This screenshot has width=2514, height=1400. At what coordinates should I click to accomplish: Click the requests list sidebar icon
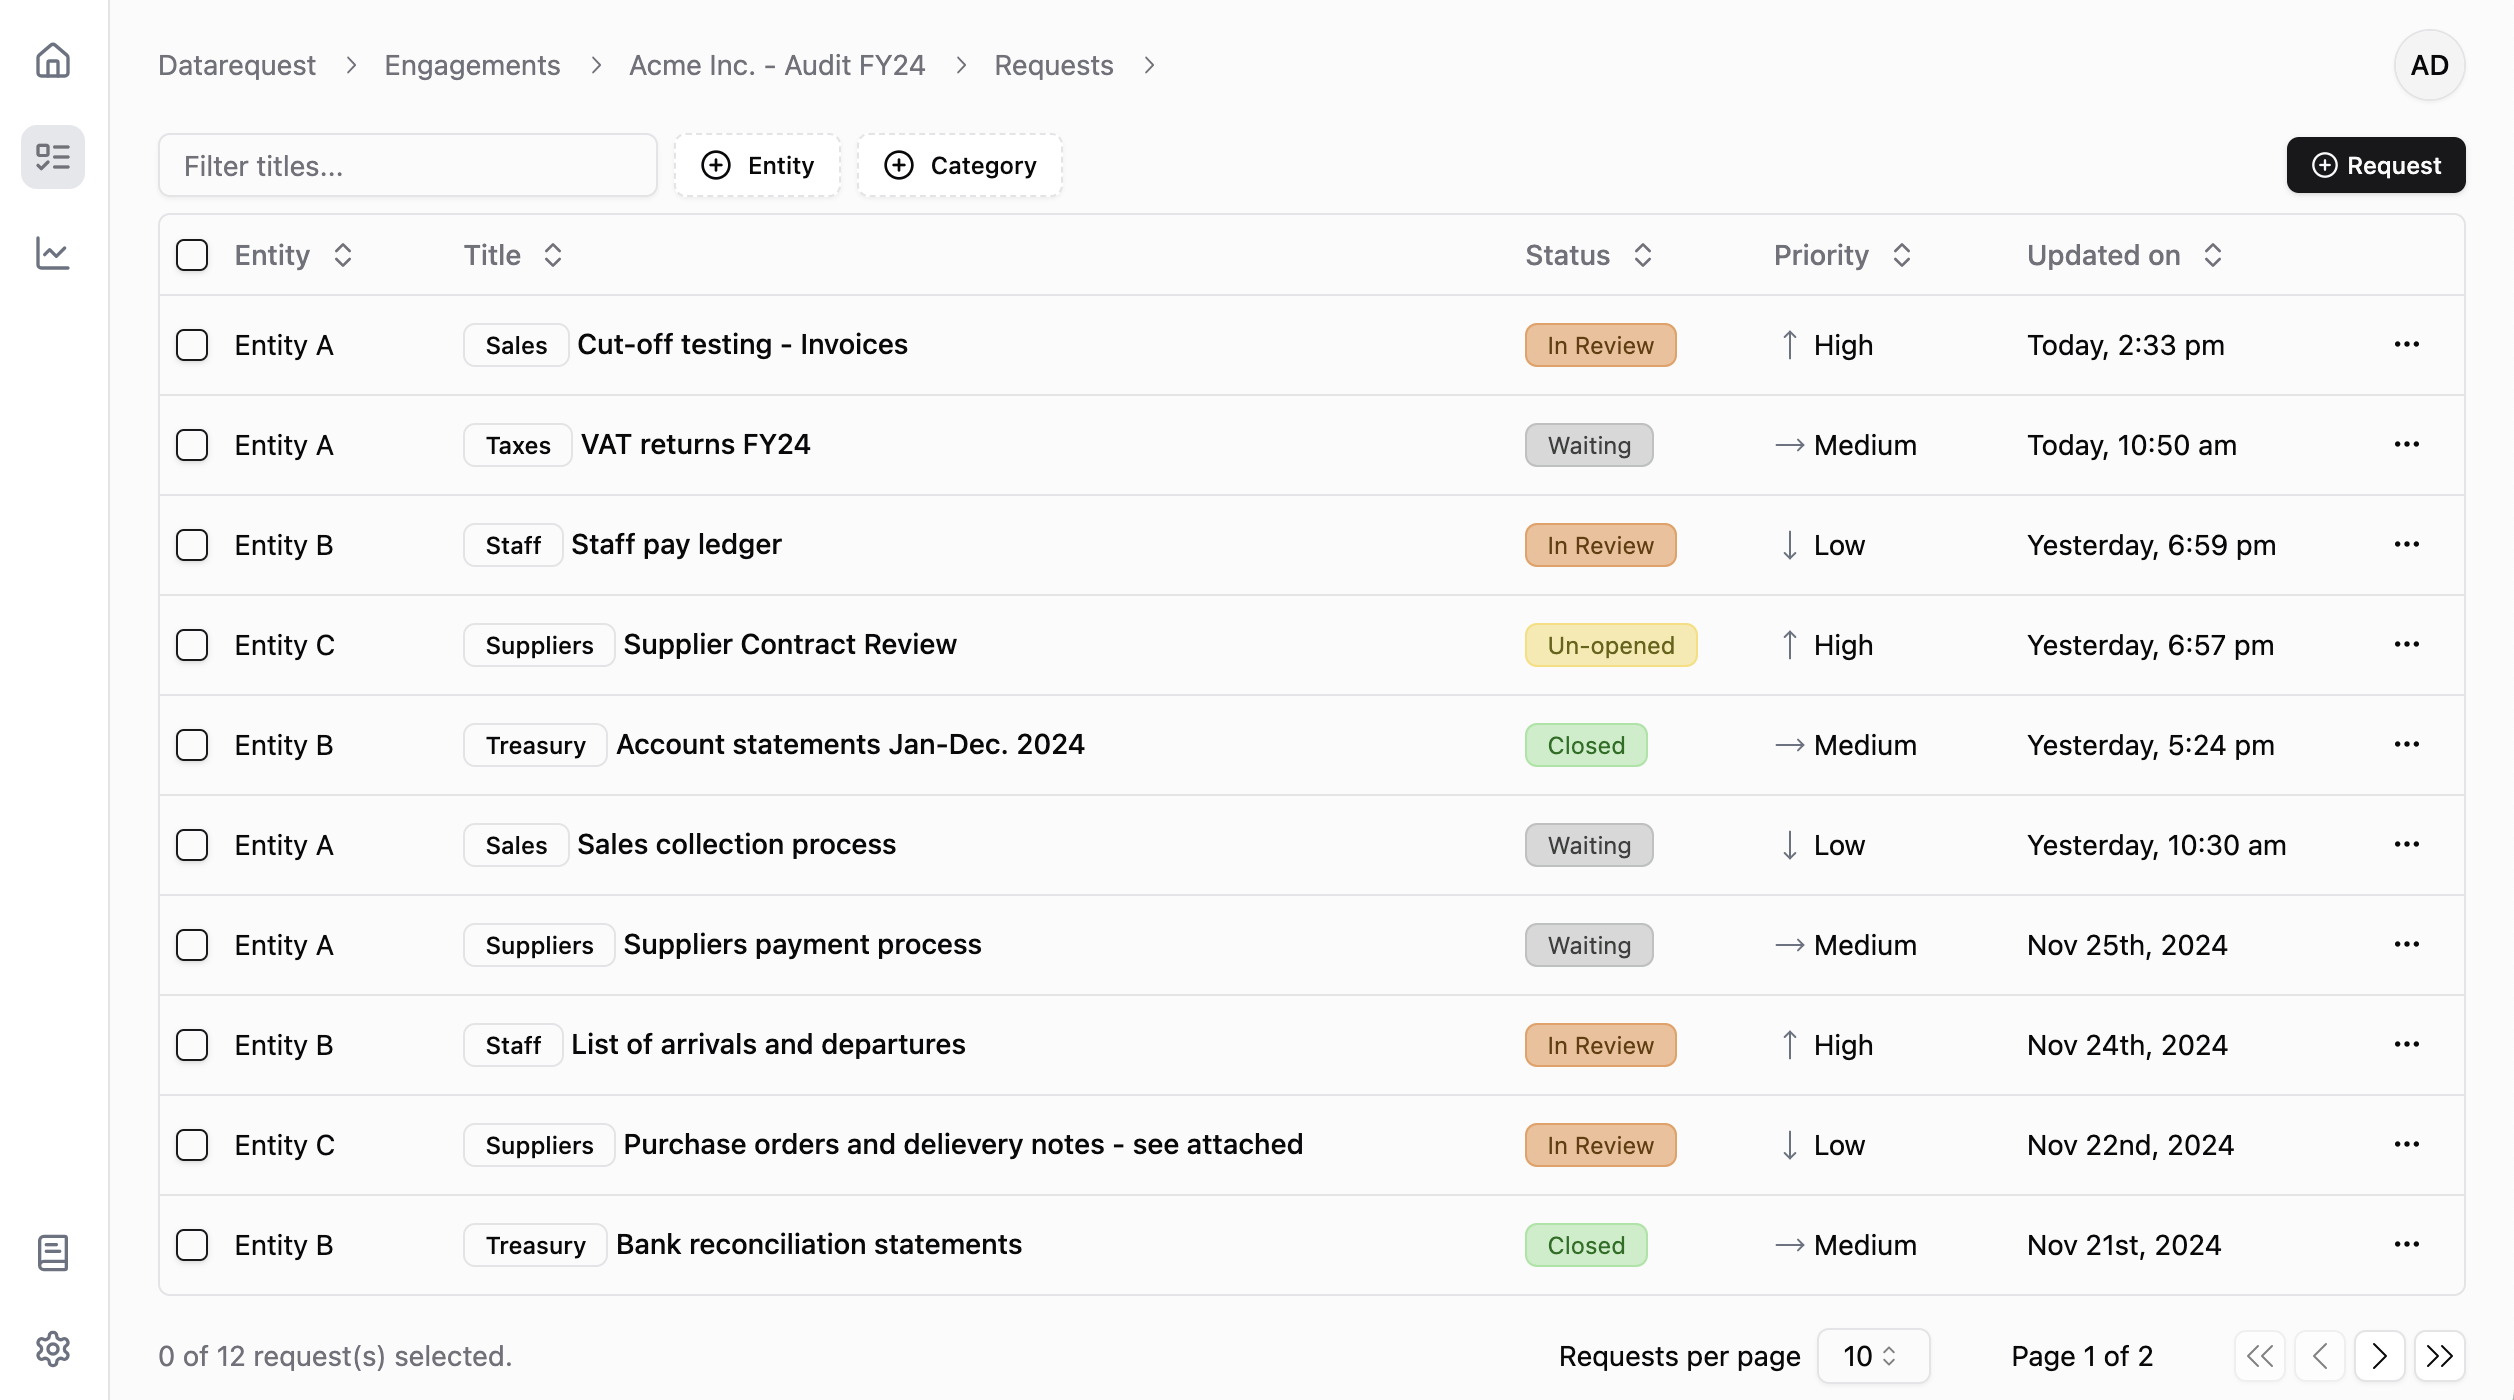coord(53,157)
